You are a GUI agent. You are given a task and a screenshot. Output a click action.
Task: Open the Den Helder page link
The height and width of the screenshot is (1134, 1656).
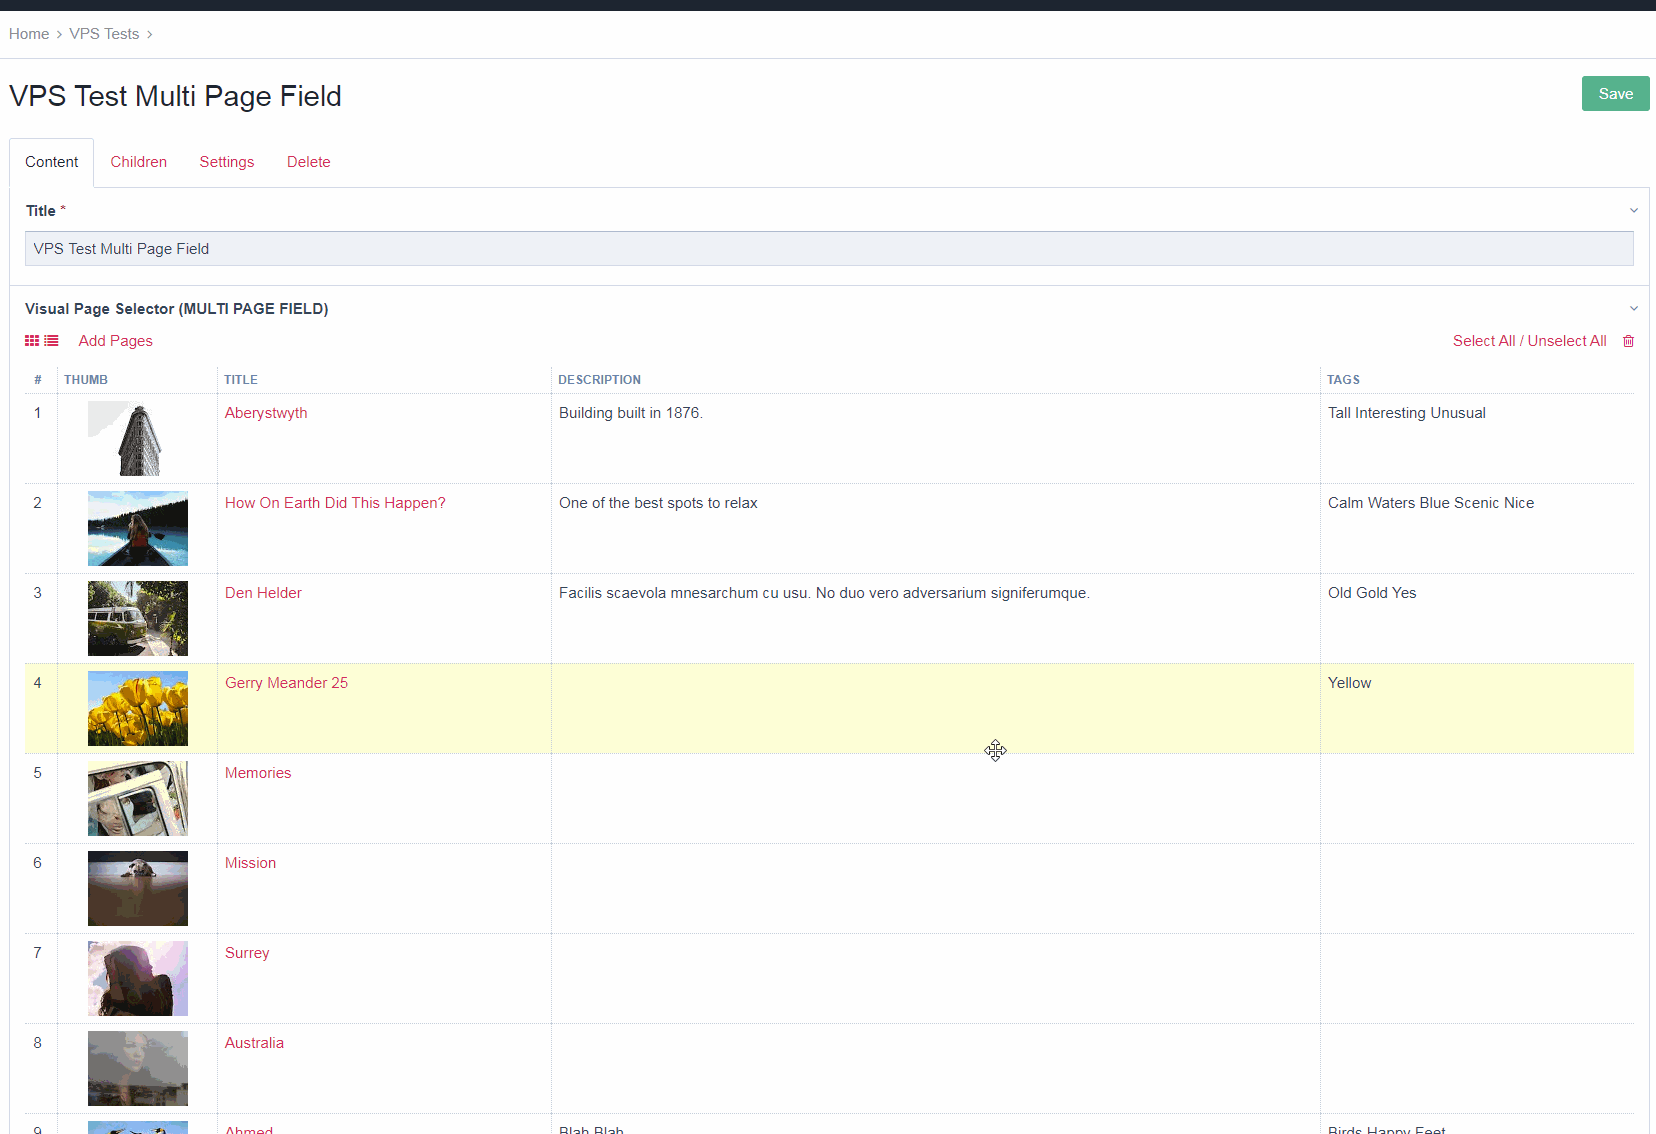tap(263, 592)
